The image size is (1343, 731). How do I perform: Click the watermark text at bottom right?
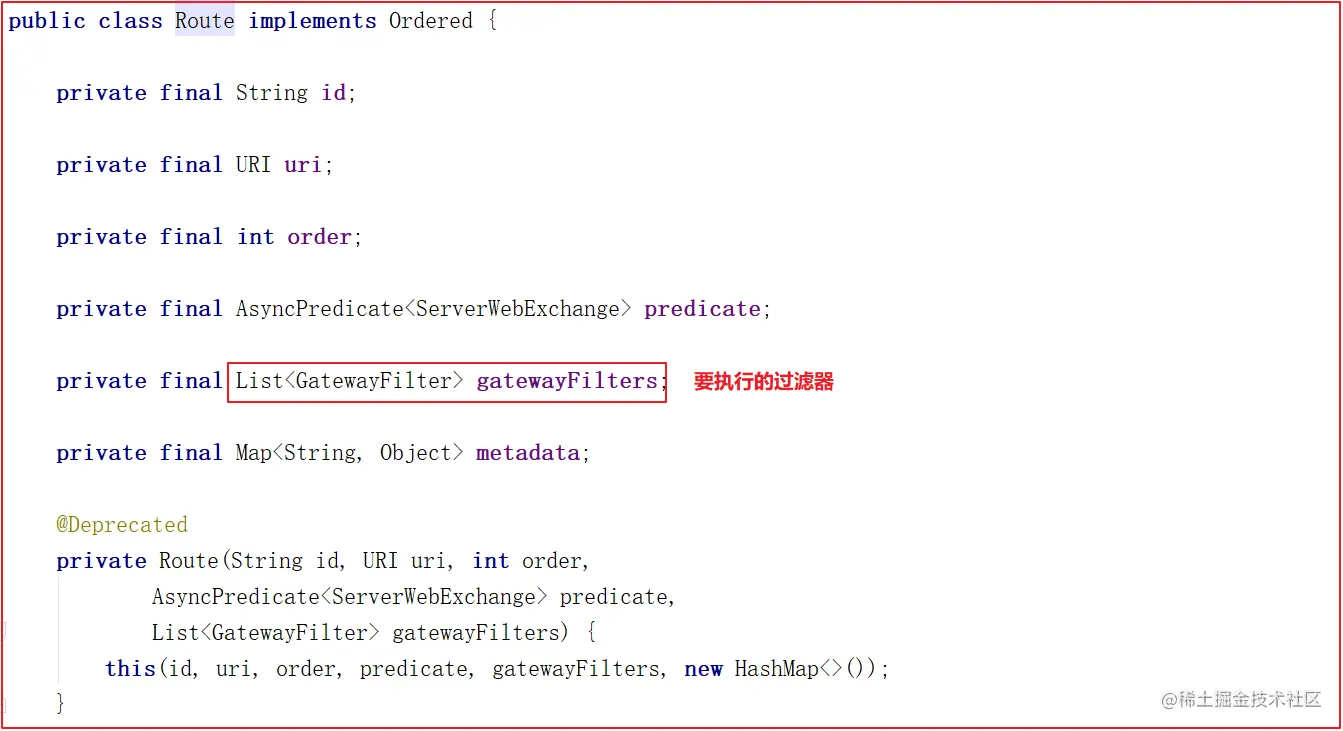1241,700
